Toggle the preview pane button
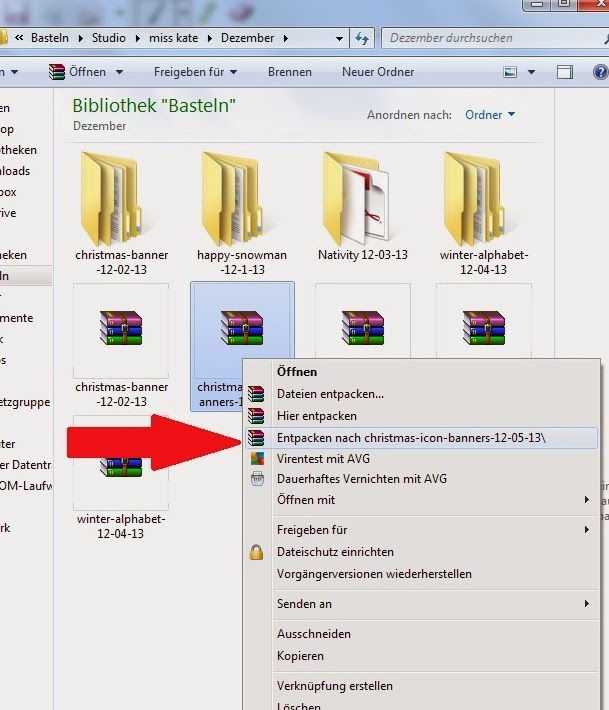 (x=565, y=72)
